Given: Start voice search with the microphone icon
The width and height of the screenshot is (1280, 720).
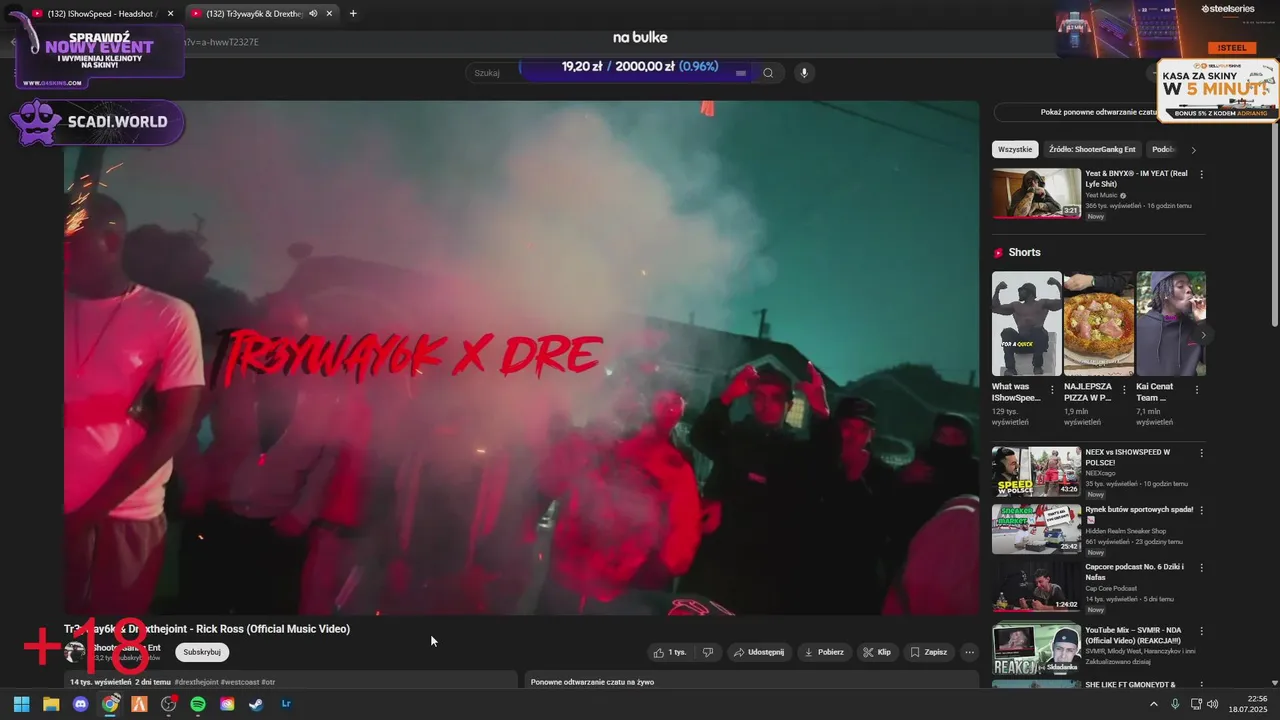Looking at the screenshot, I should 803,72.
